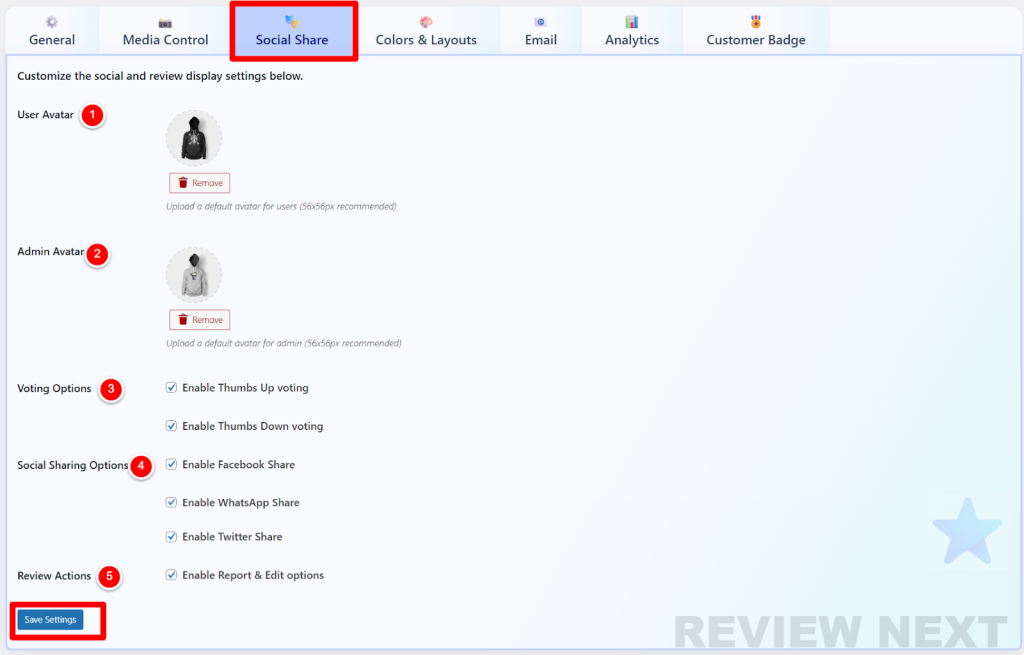Toggle Enable Facebook Share checkbox
Image resolution: width=1024 pixels, height=655 pixels.
pos(171,465)
